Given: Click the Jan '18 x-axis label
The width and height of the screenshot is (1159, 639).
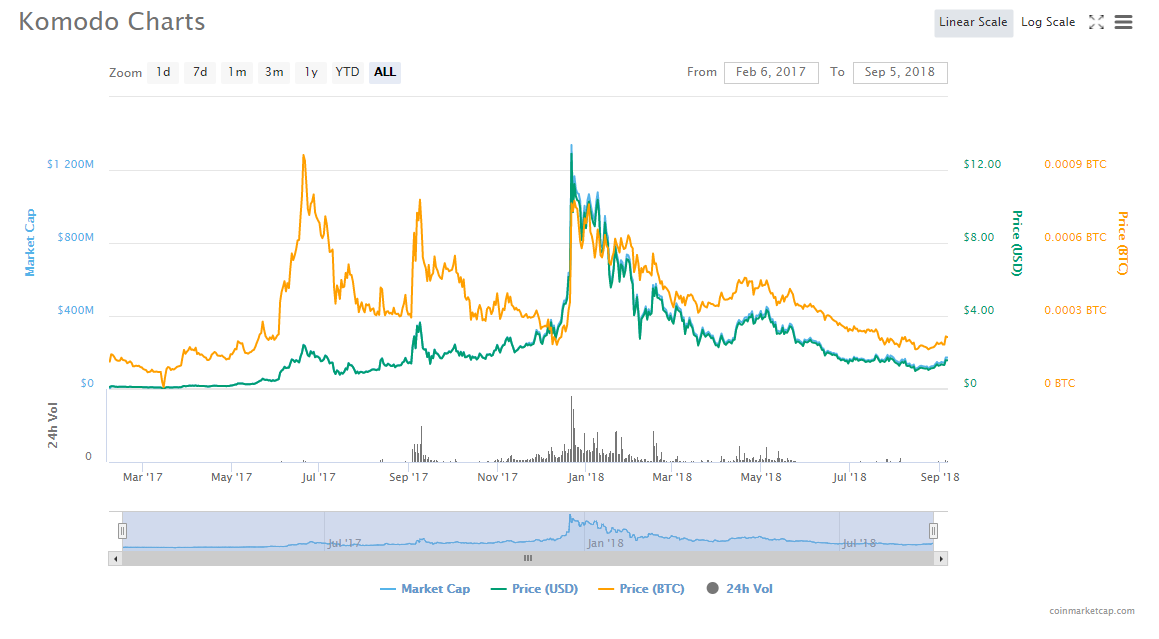Looking at the screenshot, I should click(586, 478).
